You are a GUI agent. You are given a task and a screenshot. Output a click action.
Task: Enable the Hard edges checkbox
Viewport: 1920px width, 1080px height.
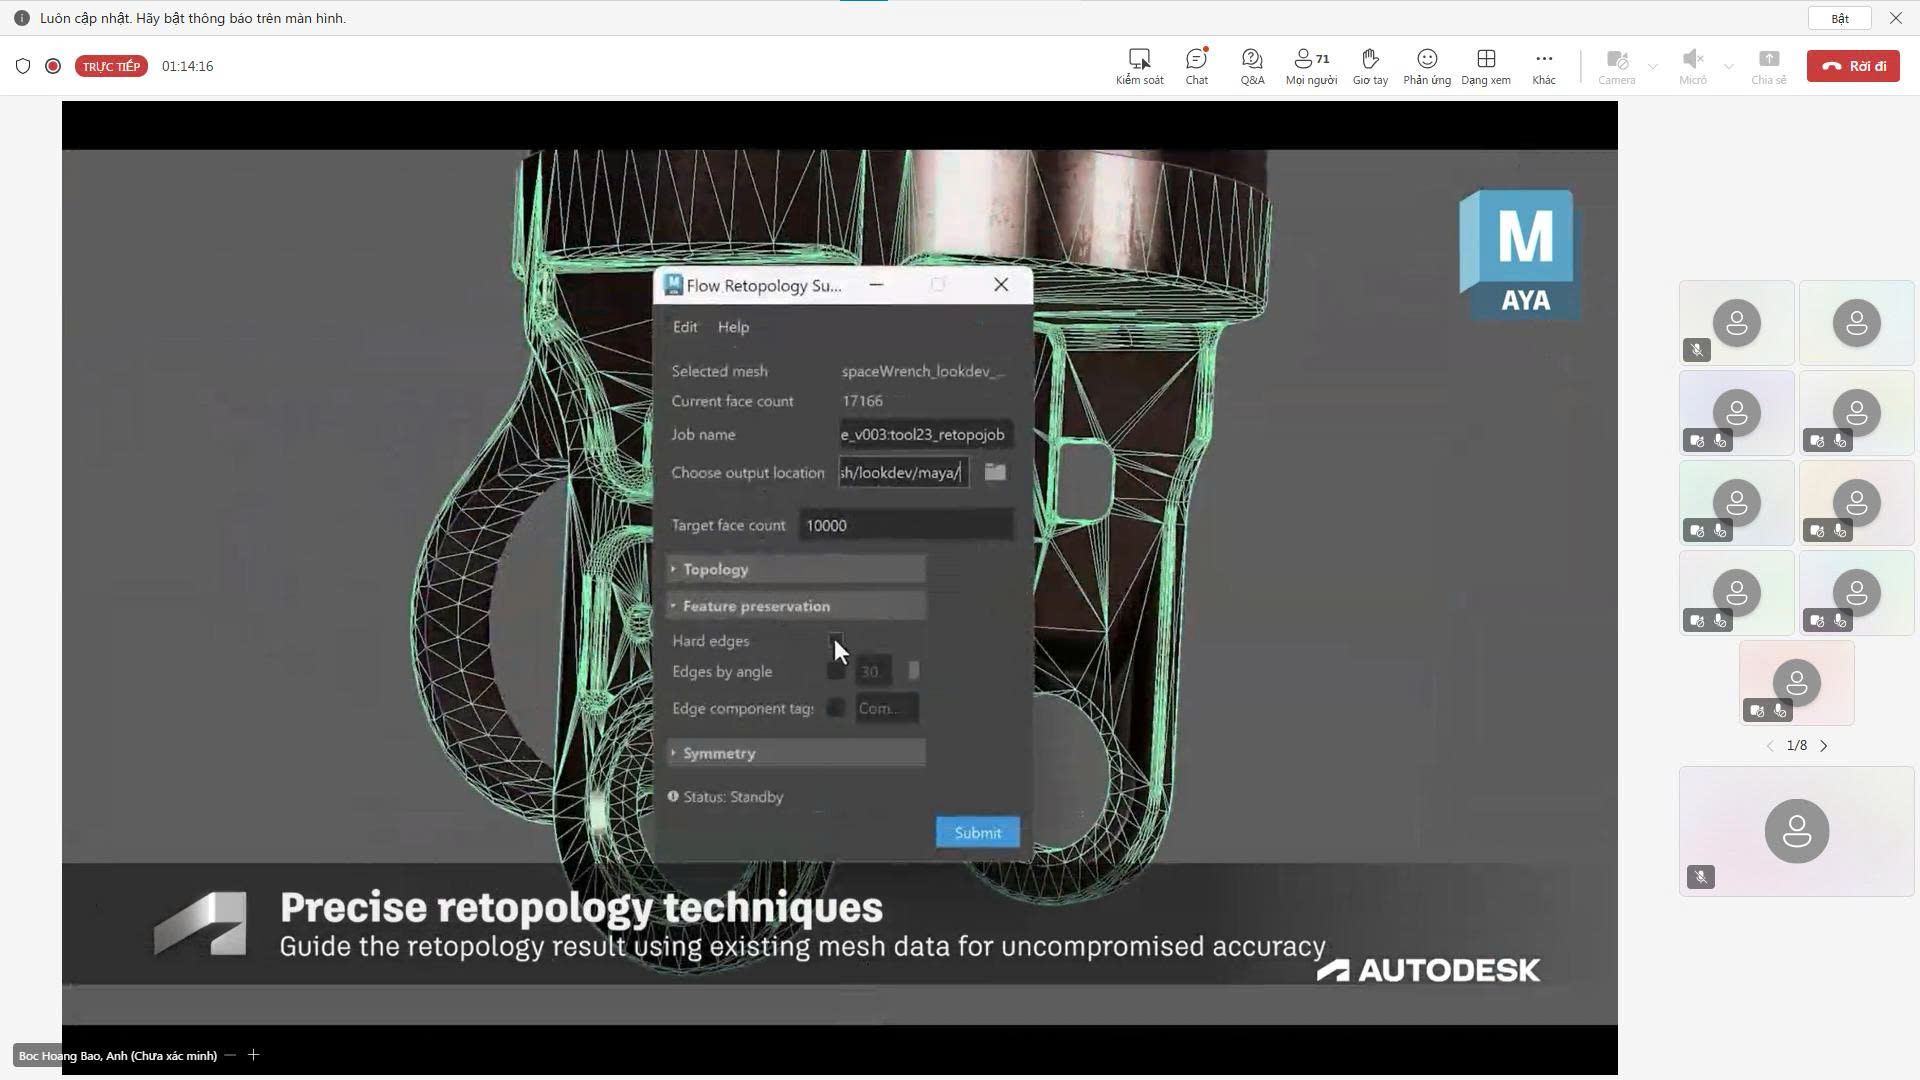pos(836,639)
